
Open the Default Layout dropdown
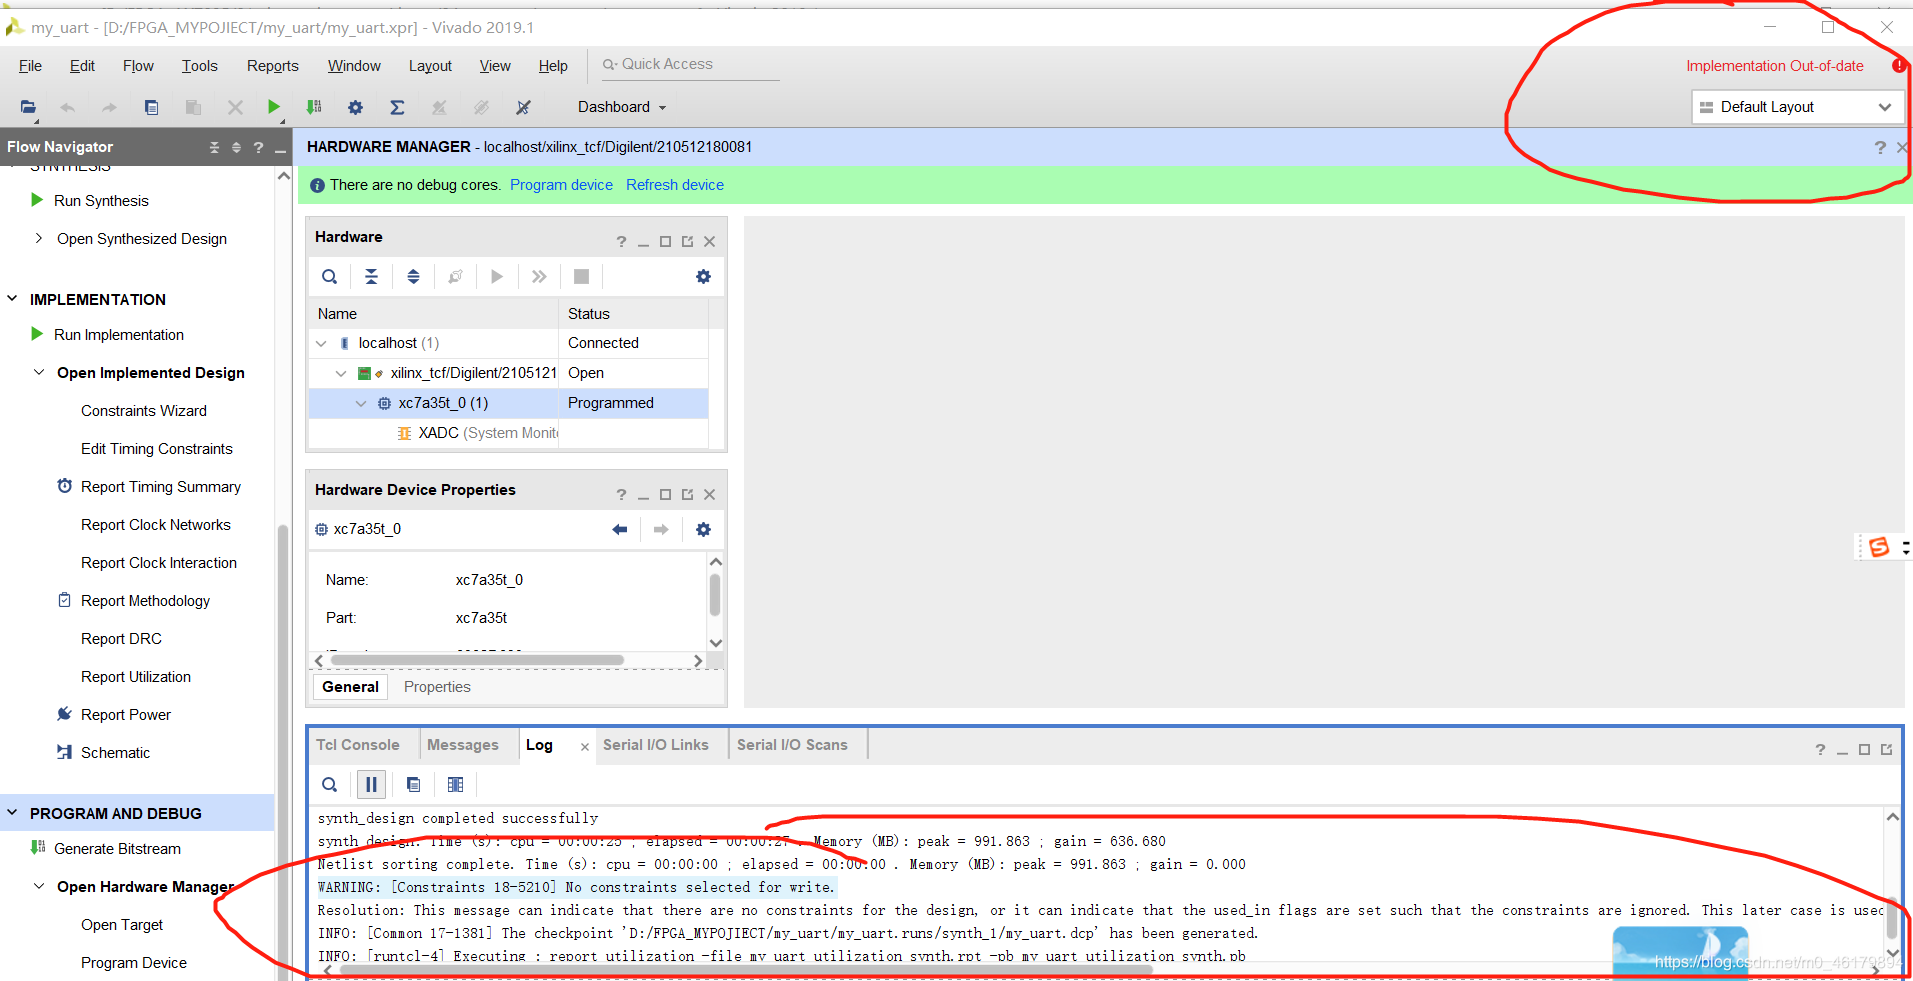click(x=1884, y=106)
